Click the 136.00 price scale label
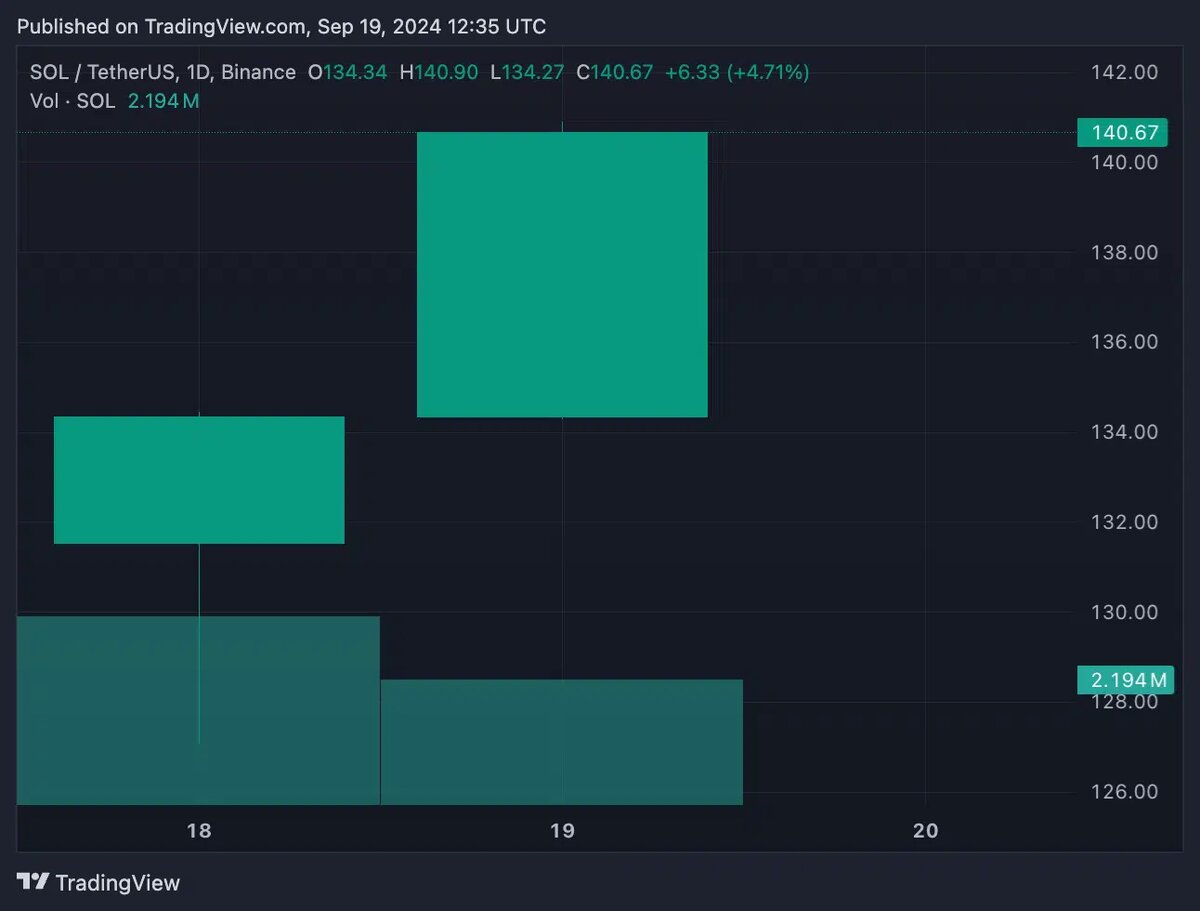This screenshot has width=1200, height=911. 1125,342
